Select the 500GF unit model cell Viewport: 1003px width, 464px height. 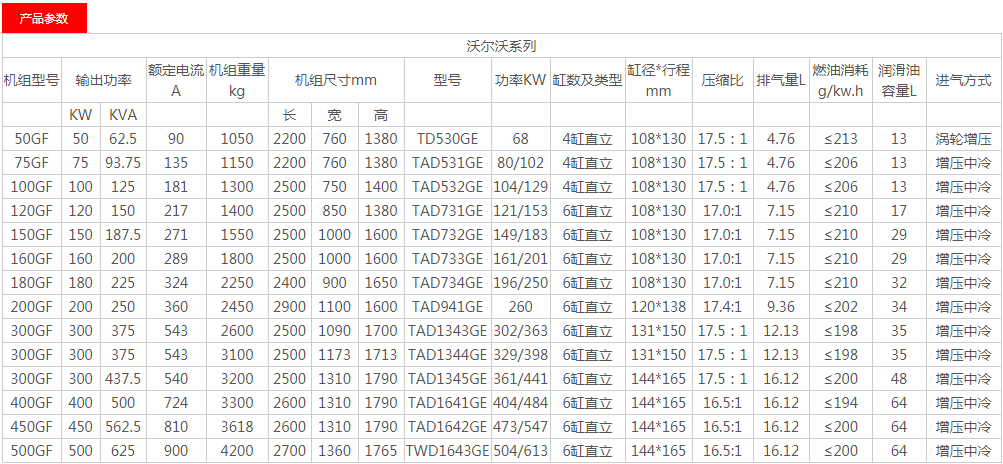31,452
